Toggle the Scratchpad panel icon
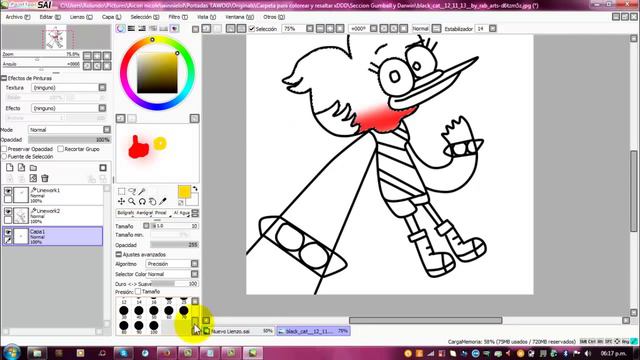Image resolution: width=640 pixels, height=360 pixels. 174,29
